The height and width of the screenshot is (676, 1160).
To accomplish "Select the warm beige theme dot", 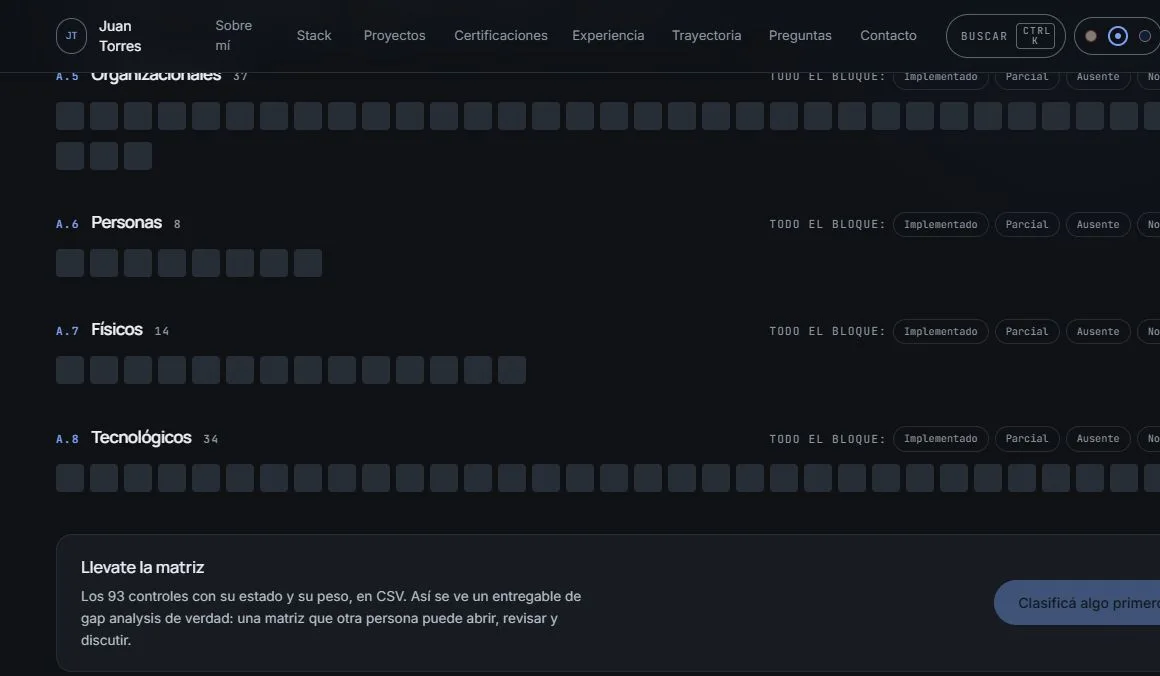I will [x=1090, y=36].
